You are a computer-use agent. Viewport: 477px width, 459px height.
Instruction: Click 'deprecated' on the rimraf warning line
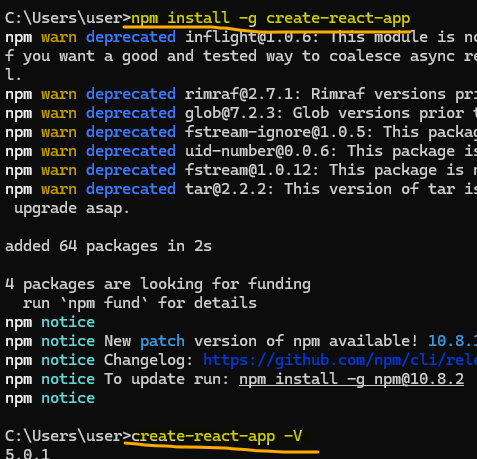tap(131, 94)
